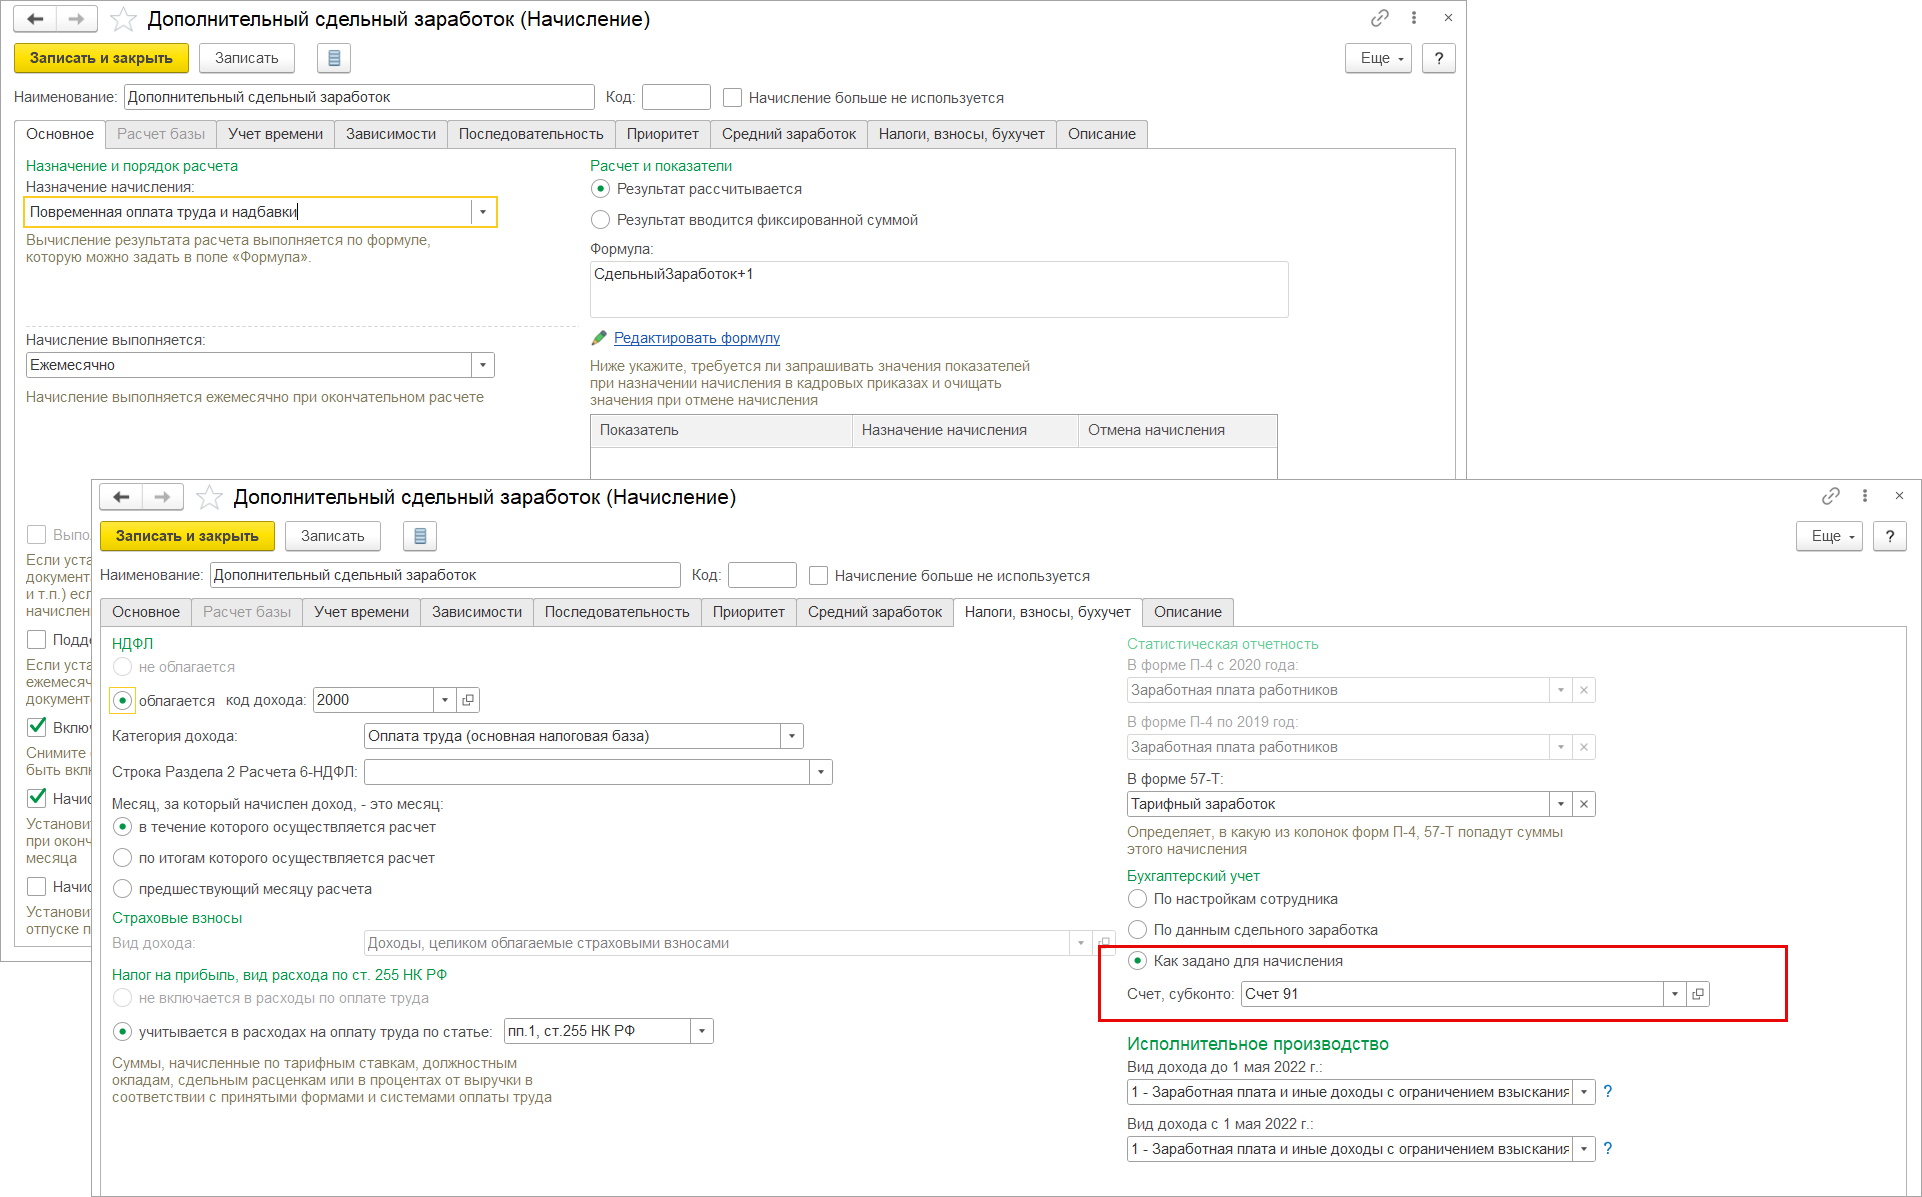Open the income code 2000 selection icon

(468, 700)
